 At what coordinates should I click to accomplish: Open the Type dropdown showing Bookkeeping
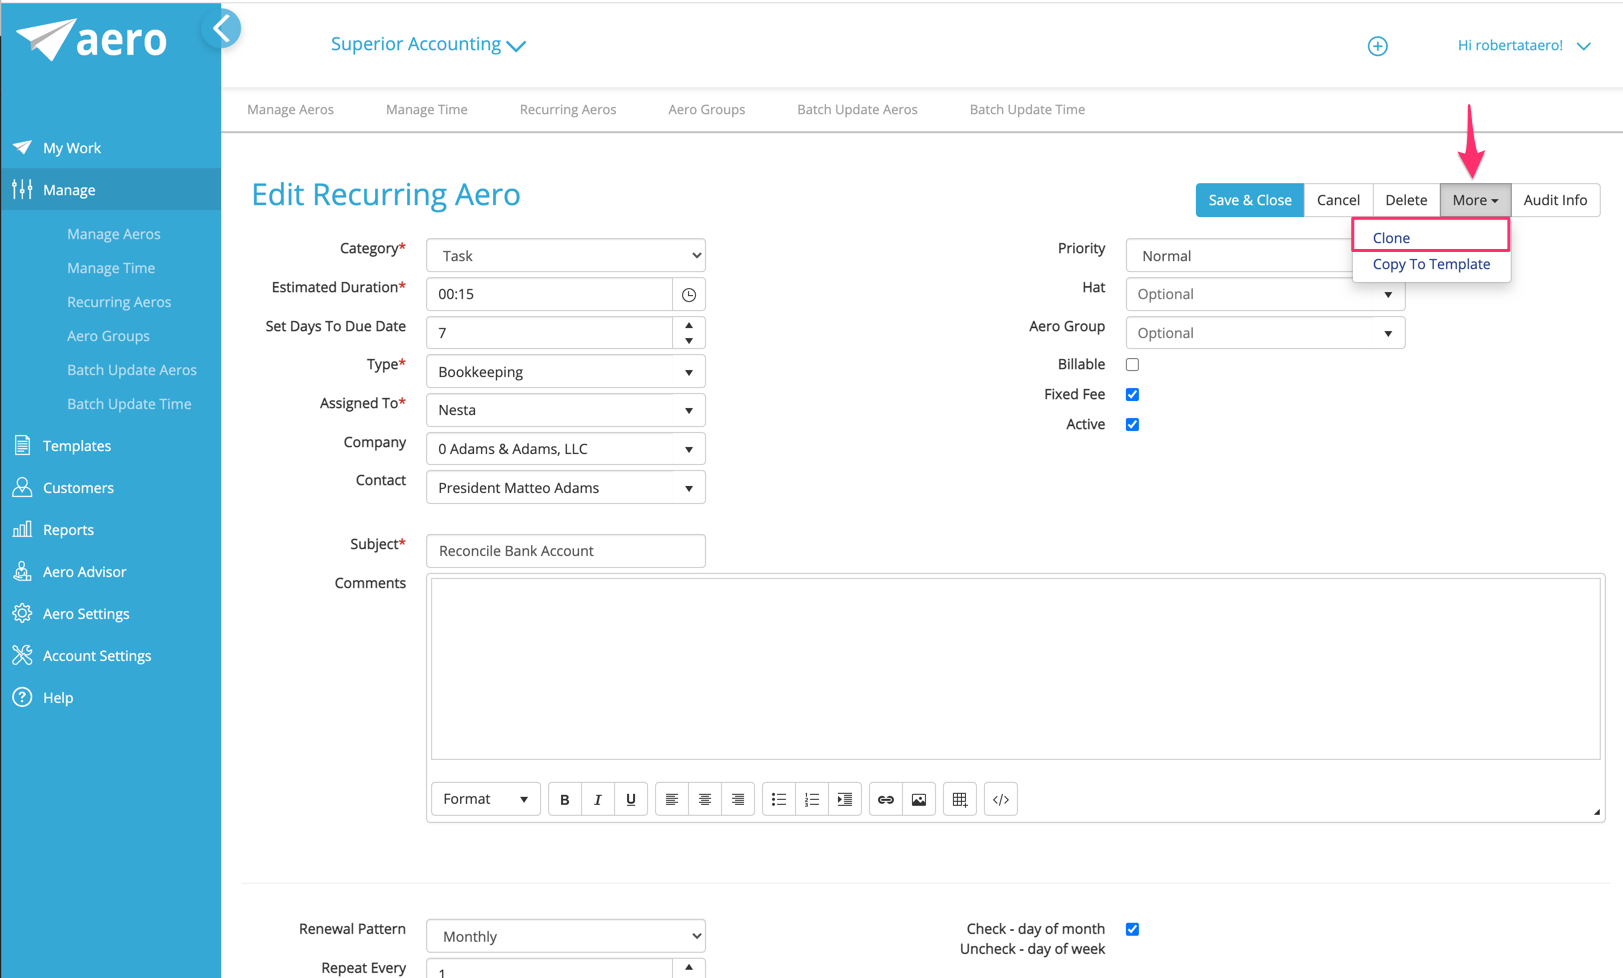click(566, 372)
